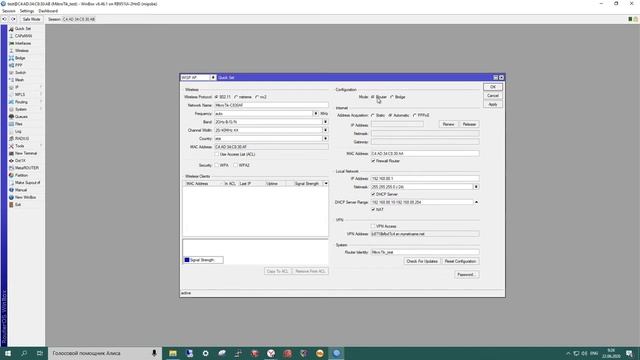Open taskbar search magnifier
Image resolution: width=640 pixels, height=360 pixels.
[24, 353]
